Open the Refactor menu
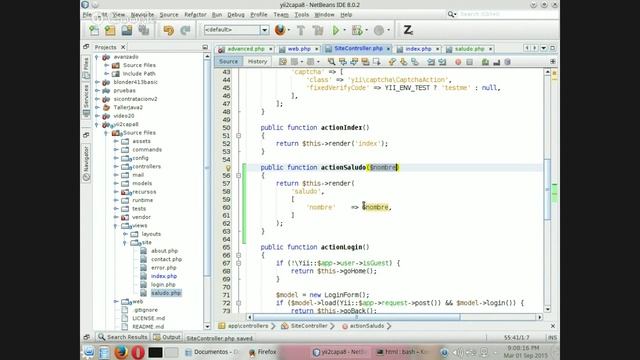This screenshot has width=640, height=360. pos(195,15)
